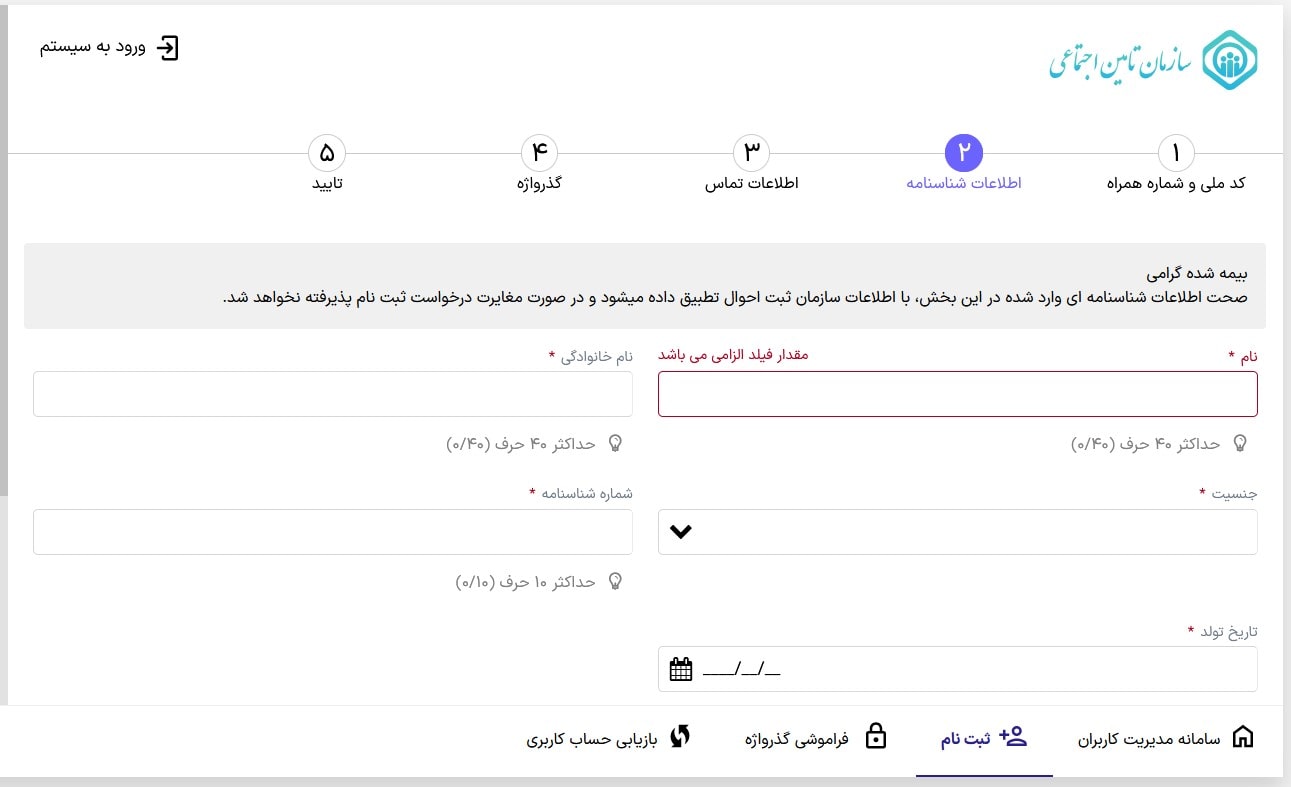Image resolution: width=1291 pixels, height=787 pixels.
Task: Click the اطلاعات تماس step label
Action: [x=751, y=184]
